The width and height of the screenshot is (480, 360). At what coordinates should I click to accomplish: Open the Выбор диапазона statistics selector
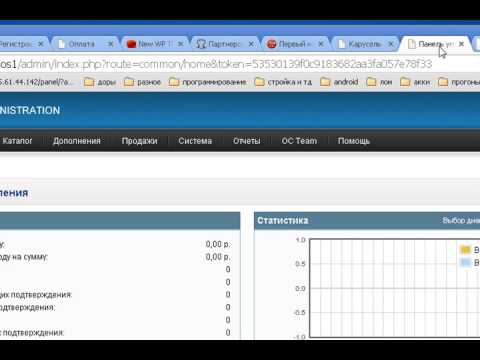coord(461,221)
